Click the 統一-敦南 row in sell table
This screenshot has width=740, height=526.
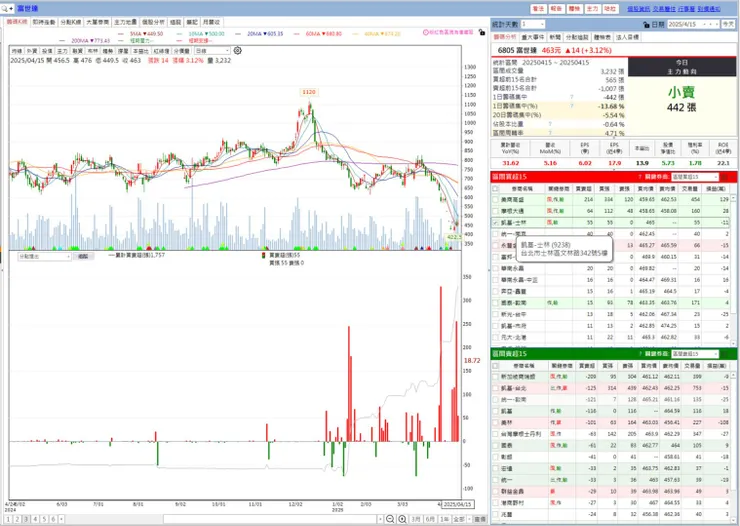click(x=613, y=400)
